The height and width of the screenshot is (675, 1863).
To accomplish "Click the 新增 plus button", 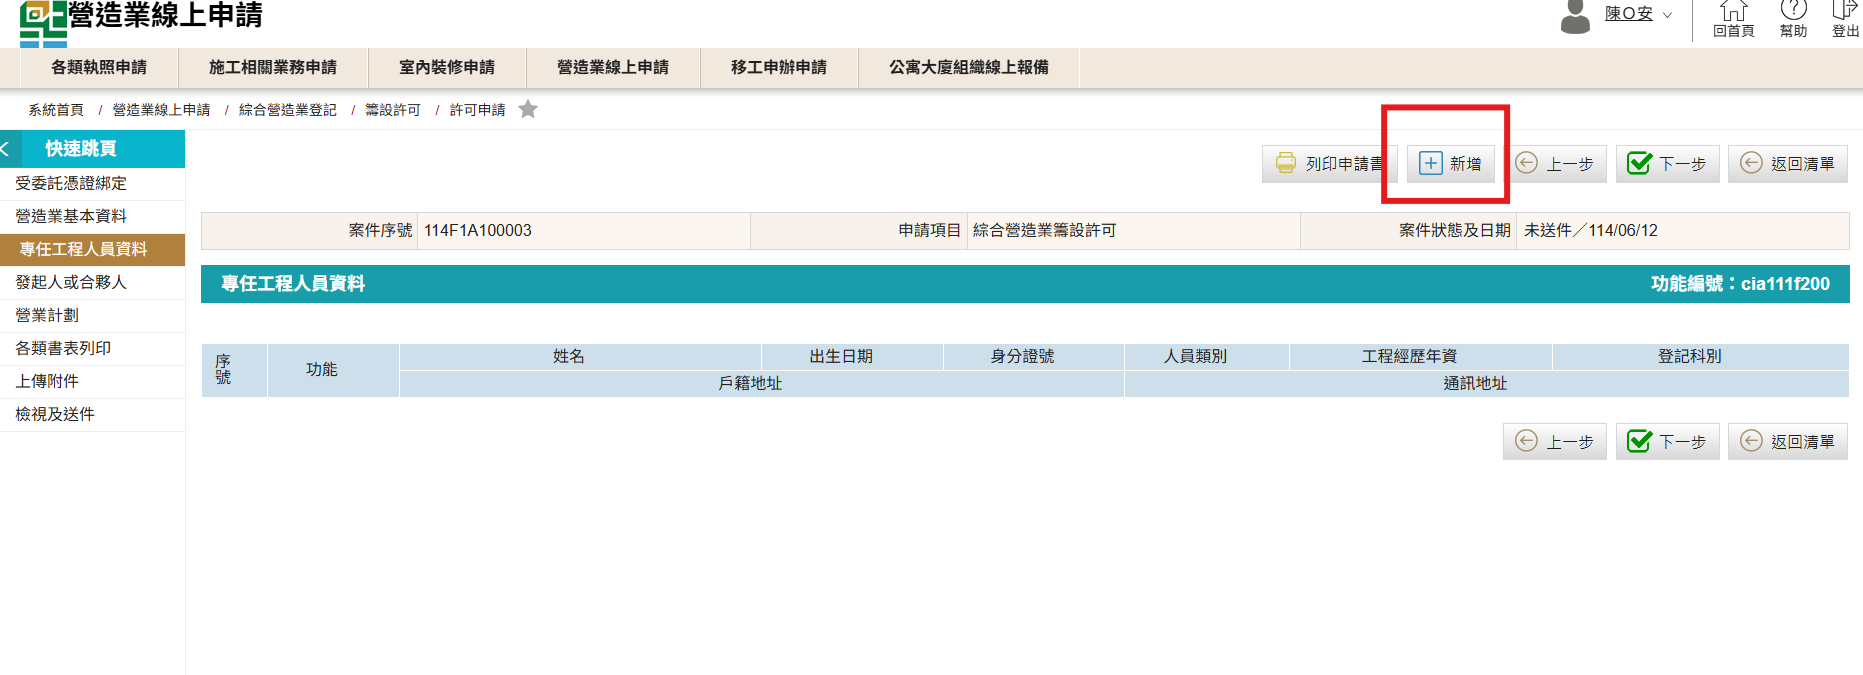I will [x=1451, y=164].
